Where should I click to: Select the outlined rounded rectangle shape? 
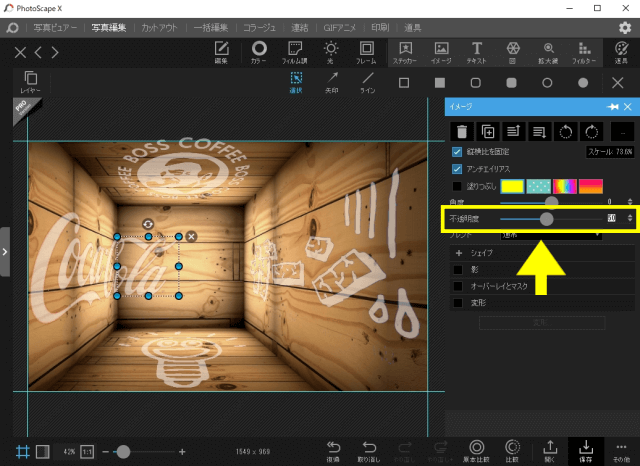(x=476, y=83)
